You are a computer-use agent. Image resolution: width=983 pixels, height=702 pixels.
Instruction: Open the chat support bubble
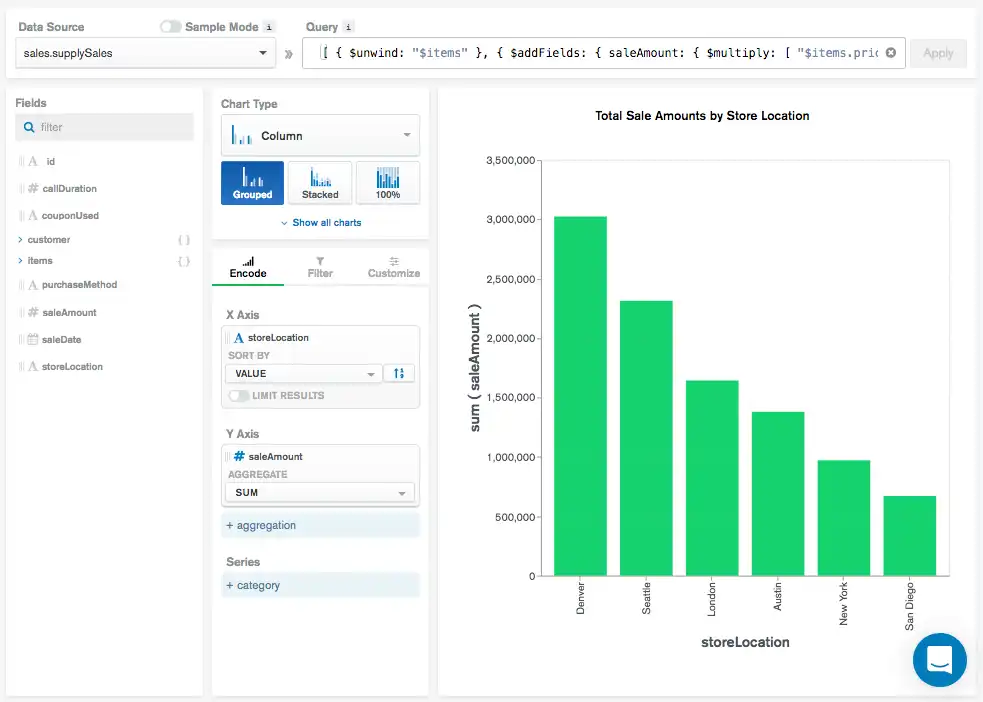pyautogui.click(x=939, y=660)
